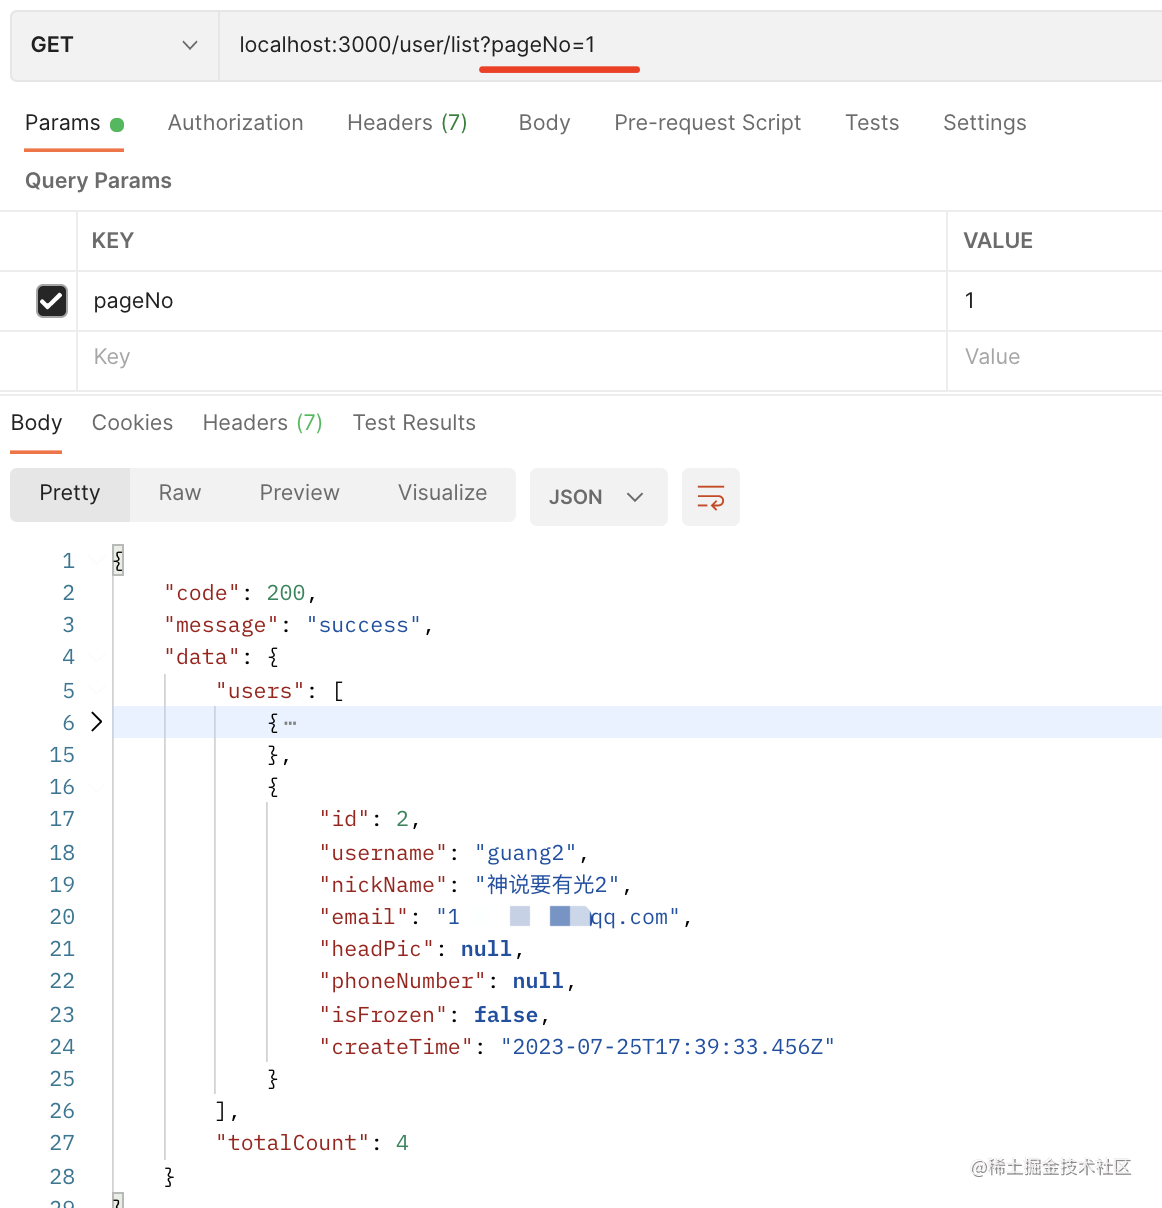Open the Tests tab

871,123
